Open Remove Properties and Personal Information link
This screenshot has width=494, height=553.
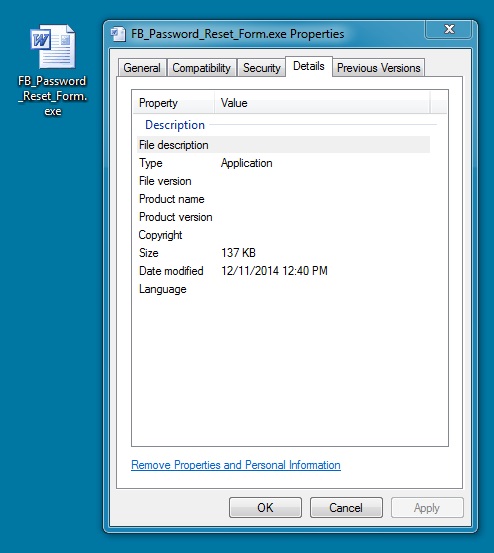tap(236, 465)
